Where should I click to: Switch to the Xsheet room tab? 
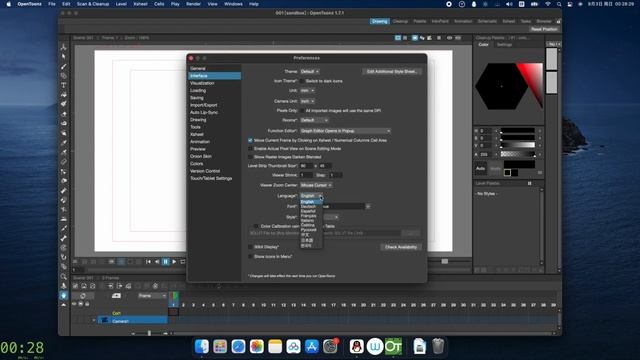(x=509, y=21)
